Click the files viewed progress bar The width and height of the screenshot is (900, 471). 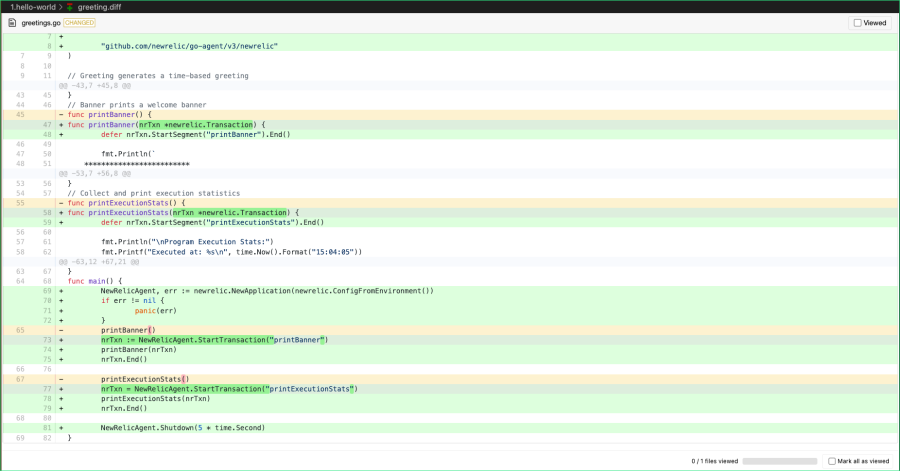click(782, 461)
